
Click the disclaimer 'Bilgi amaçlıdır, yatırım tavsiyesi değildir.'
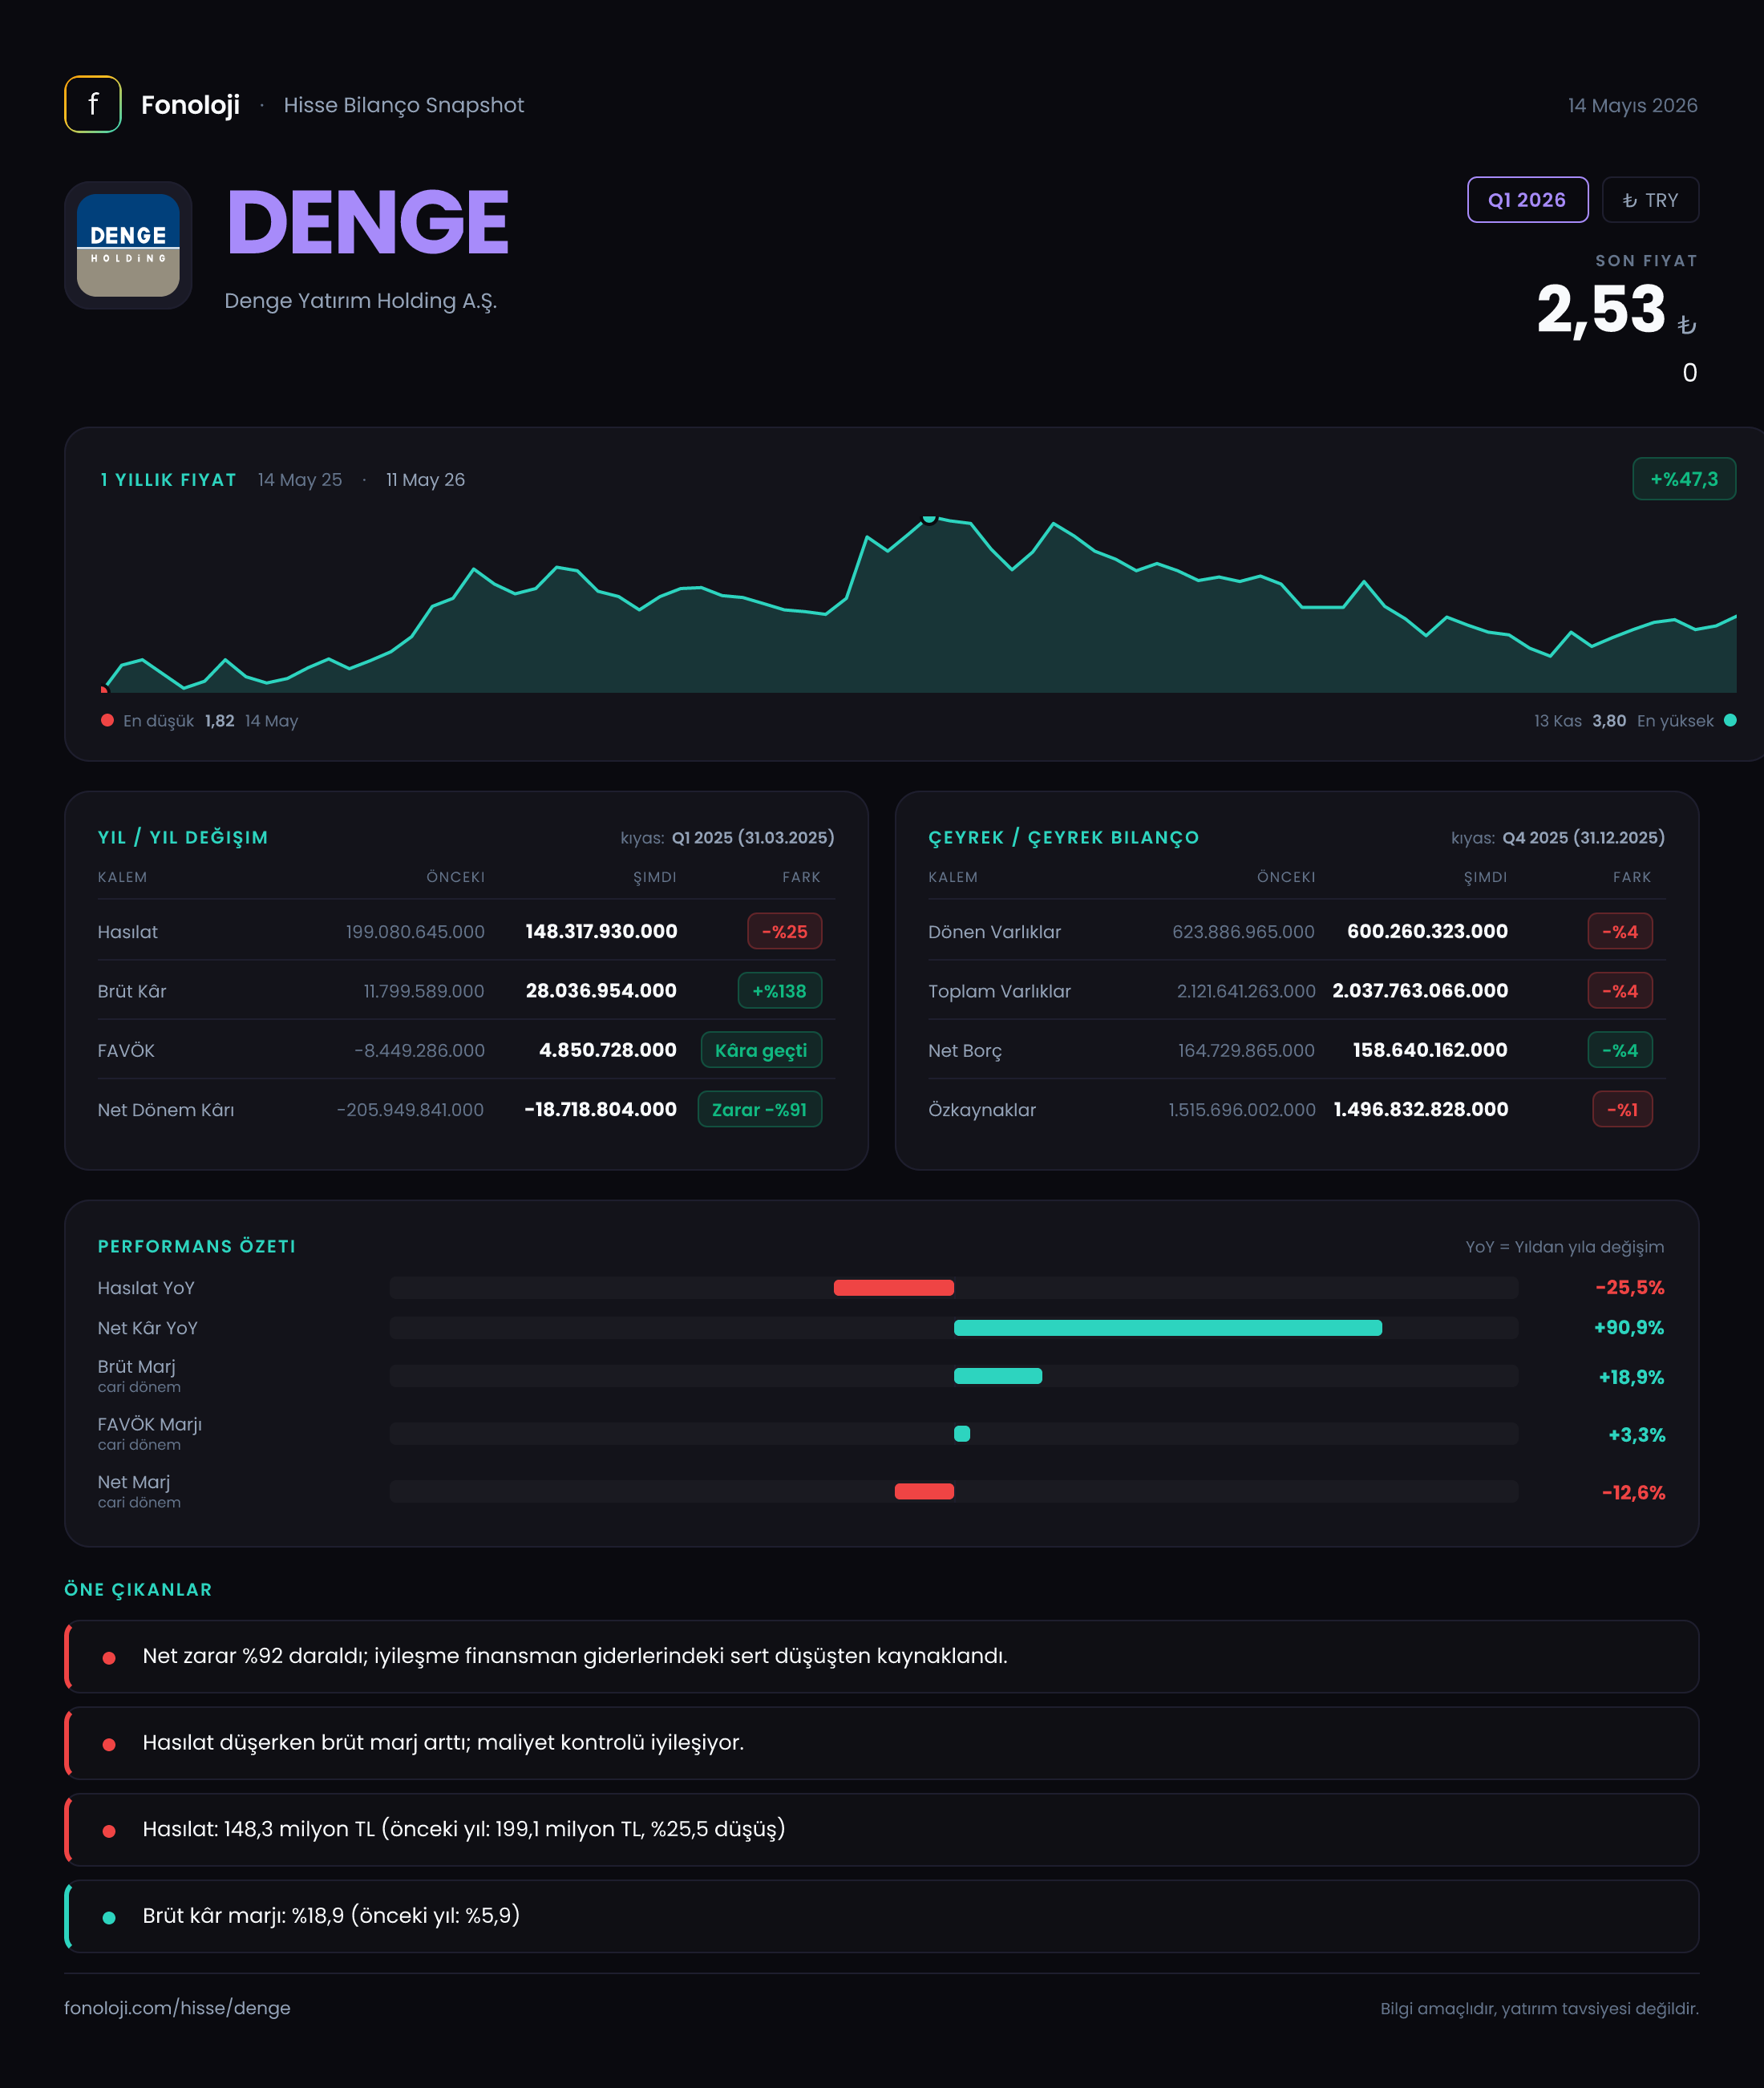click(x=1540, y=2008)
